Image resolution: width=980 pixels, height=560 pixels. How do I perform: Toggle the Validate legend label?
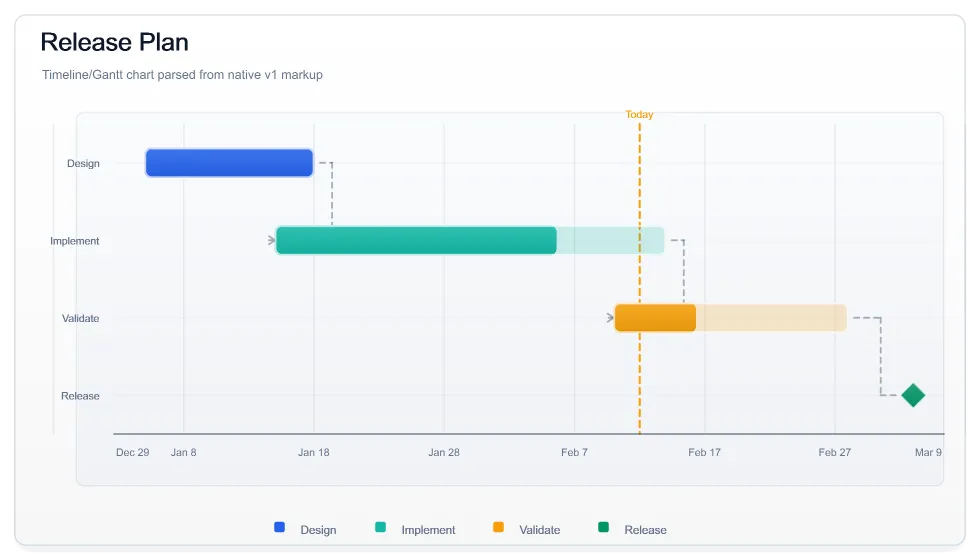539,530
